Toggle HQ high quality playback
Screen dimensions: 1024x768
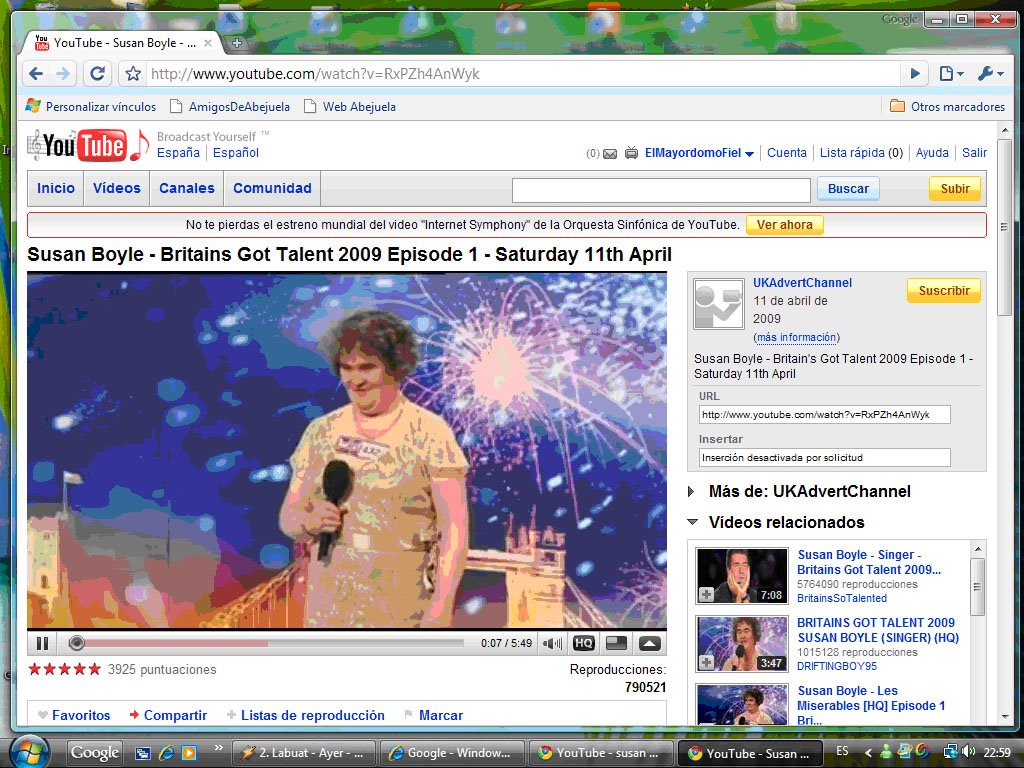point(583,643)
